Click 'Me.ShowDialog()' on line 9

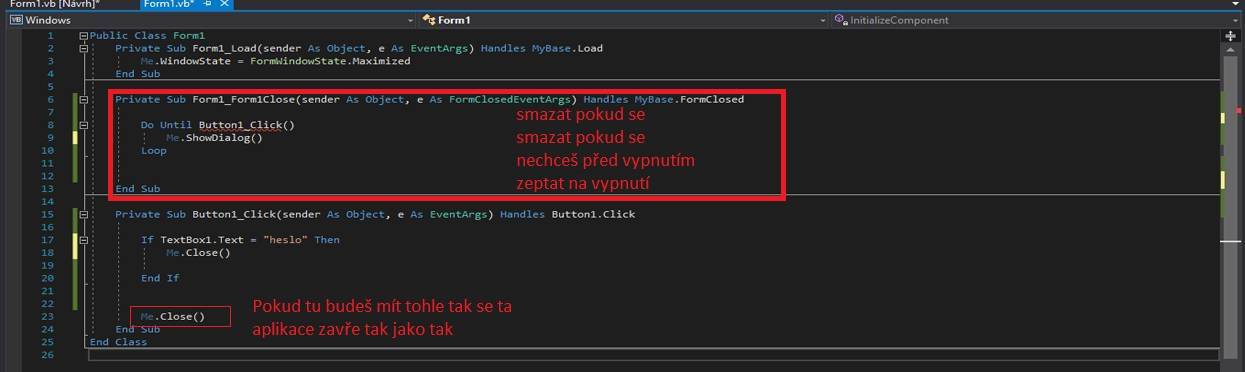[x=214, y=138]
